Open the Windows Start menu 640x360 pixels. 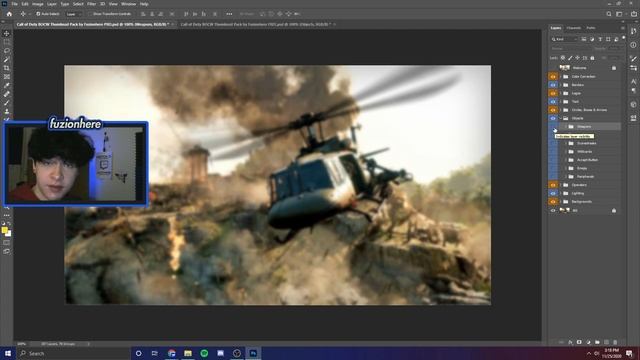(8, 353)
